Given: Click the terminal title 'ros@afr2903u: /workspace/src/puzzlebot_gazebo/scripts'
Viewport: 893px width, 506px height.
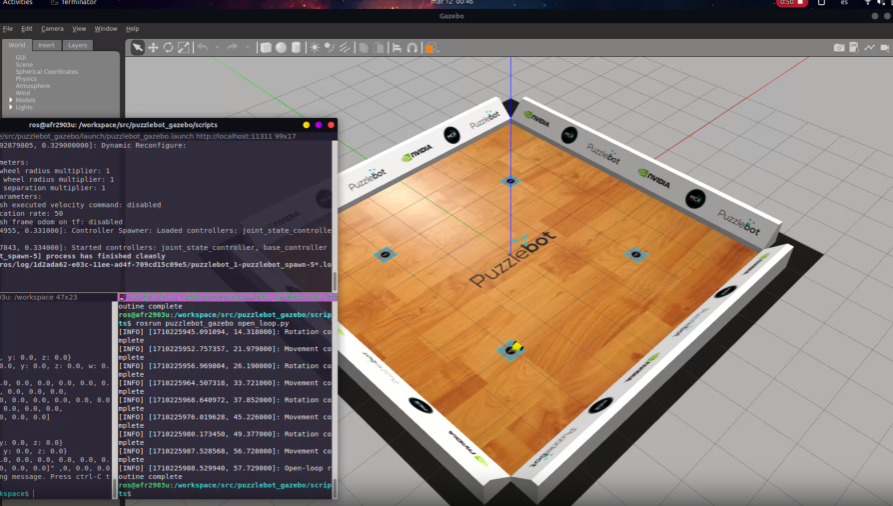Looking at the screenshot, I should [123, 125].
